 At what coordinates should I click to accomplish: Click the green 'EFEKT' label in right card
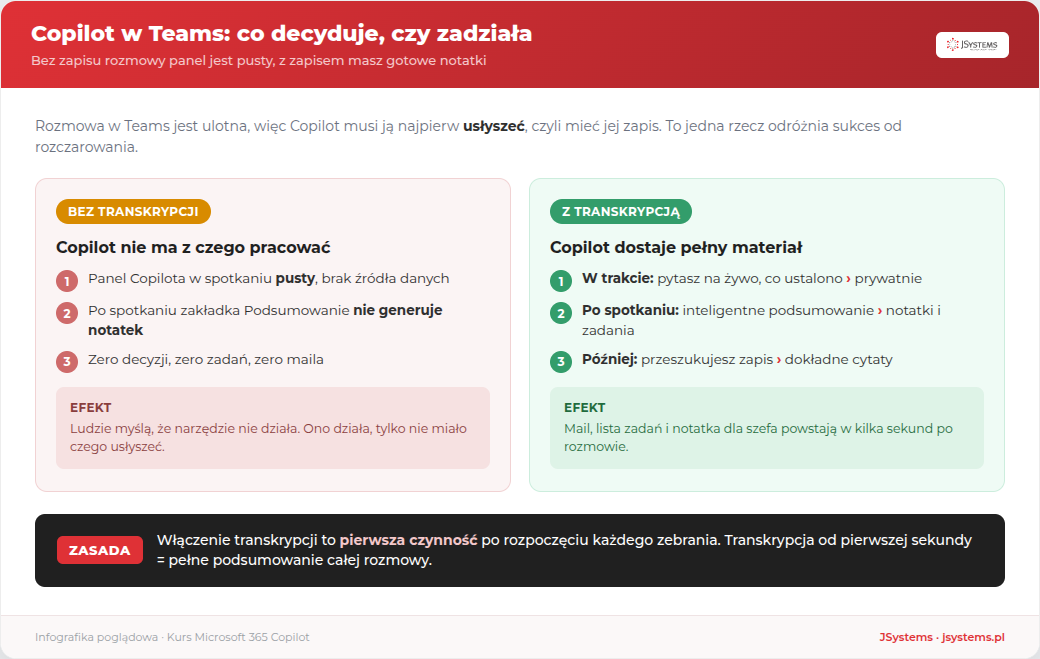tap(584, 408)
